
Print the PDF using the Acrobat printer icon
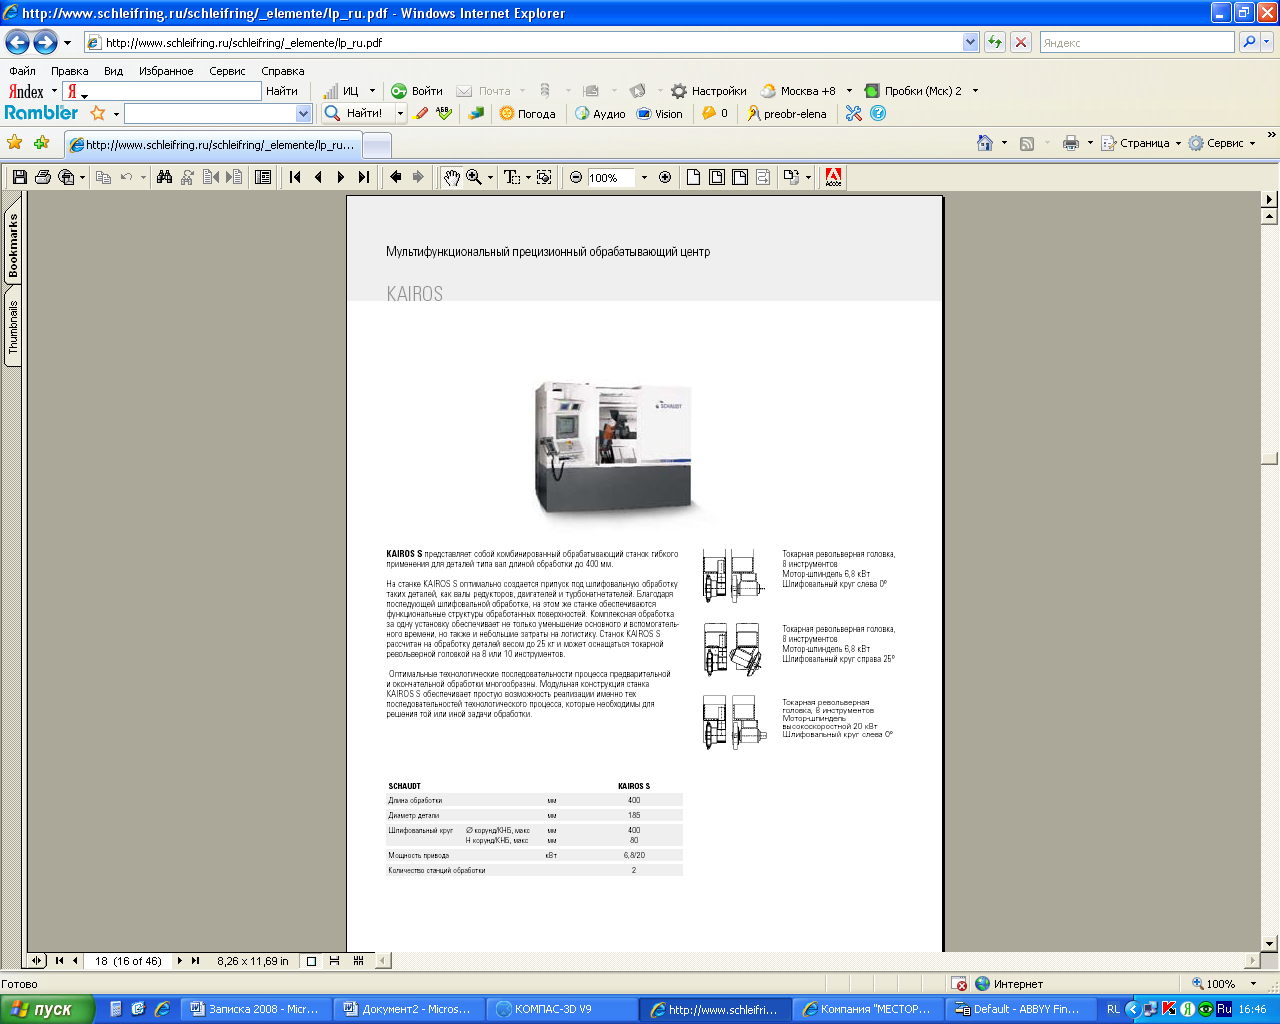click(43, 177)
